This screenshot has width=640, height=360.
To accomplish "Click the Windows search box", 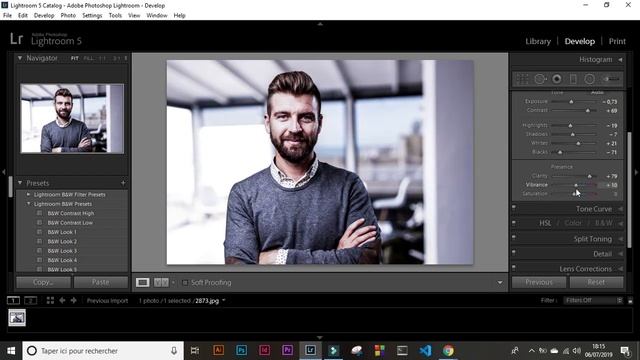I will coord(103,351).
